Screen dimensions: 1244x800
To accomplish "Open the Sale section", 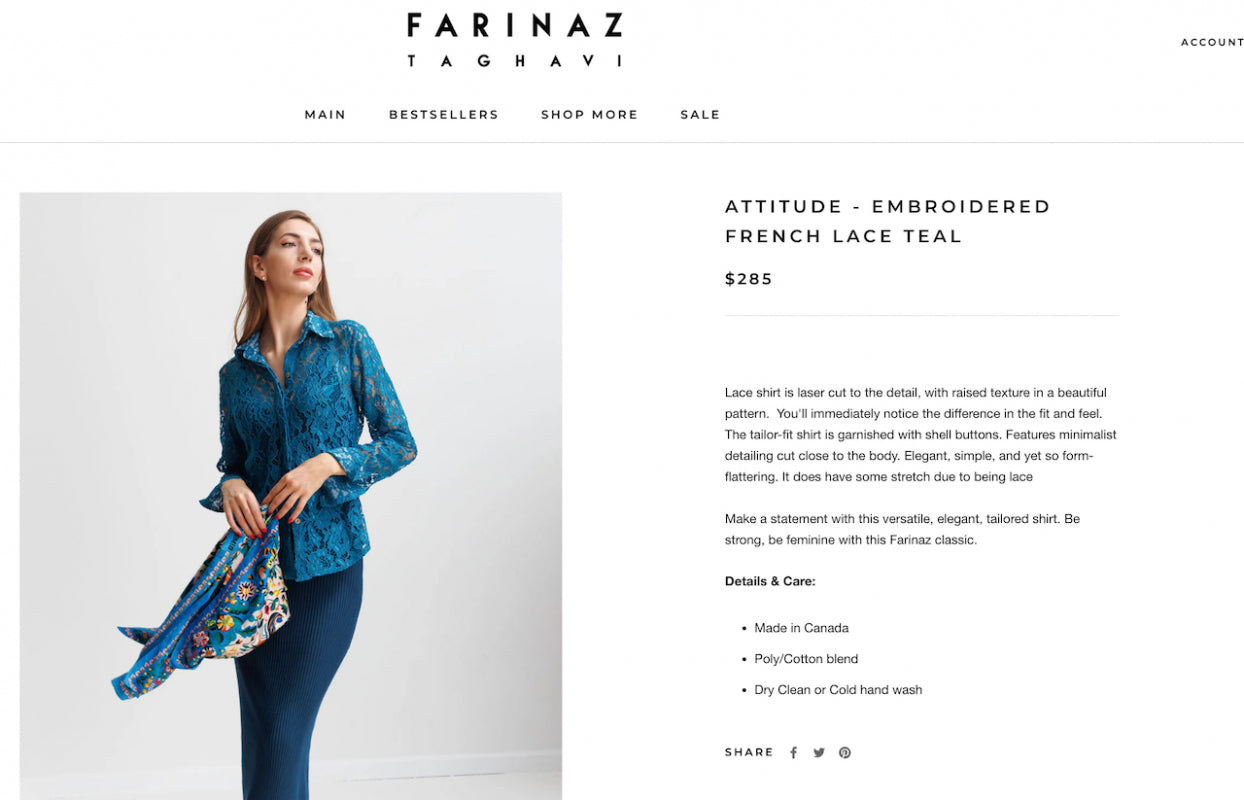I will (x=700, y=114).
